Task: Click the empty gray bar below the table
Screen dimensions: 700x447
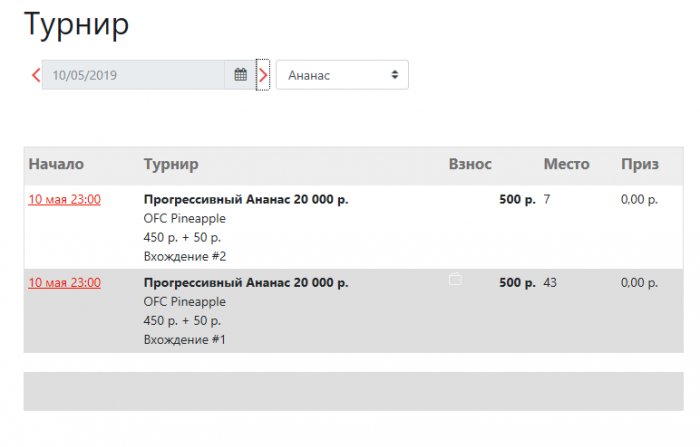Action: pos(354,391)
